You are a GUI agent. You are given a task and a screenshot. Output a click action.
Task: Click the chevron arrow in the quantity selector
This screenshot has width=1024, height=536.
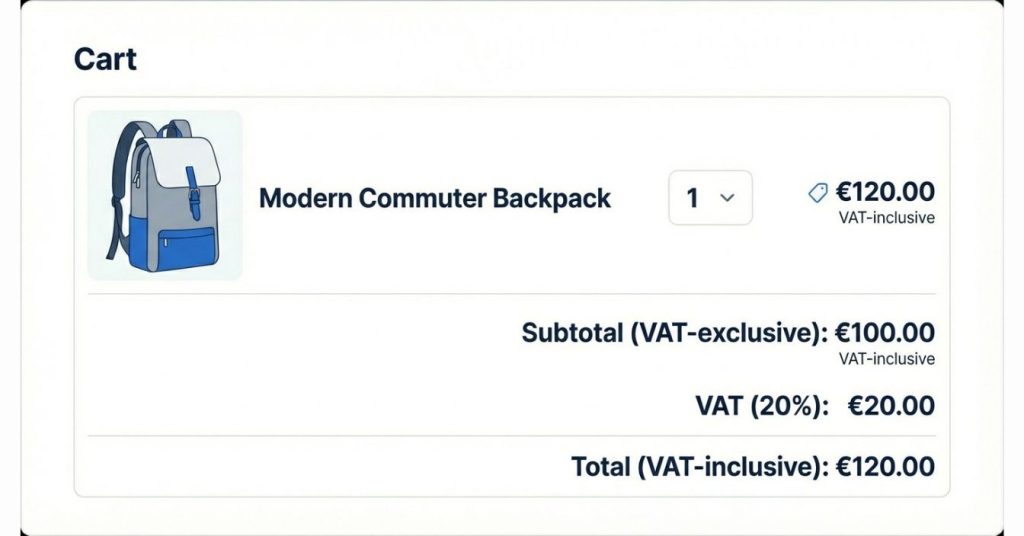pyautogui.click(x=728, y=198)
